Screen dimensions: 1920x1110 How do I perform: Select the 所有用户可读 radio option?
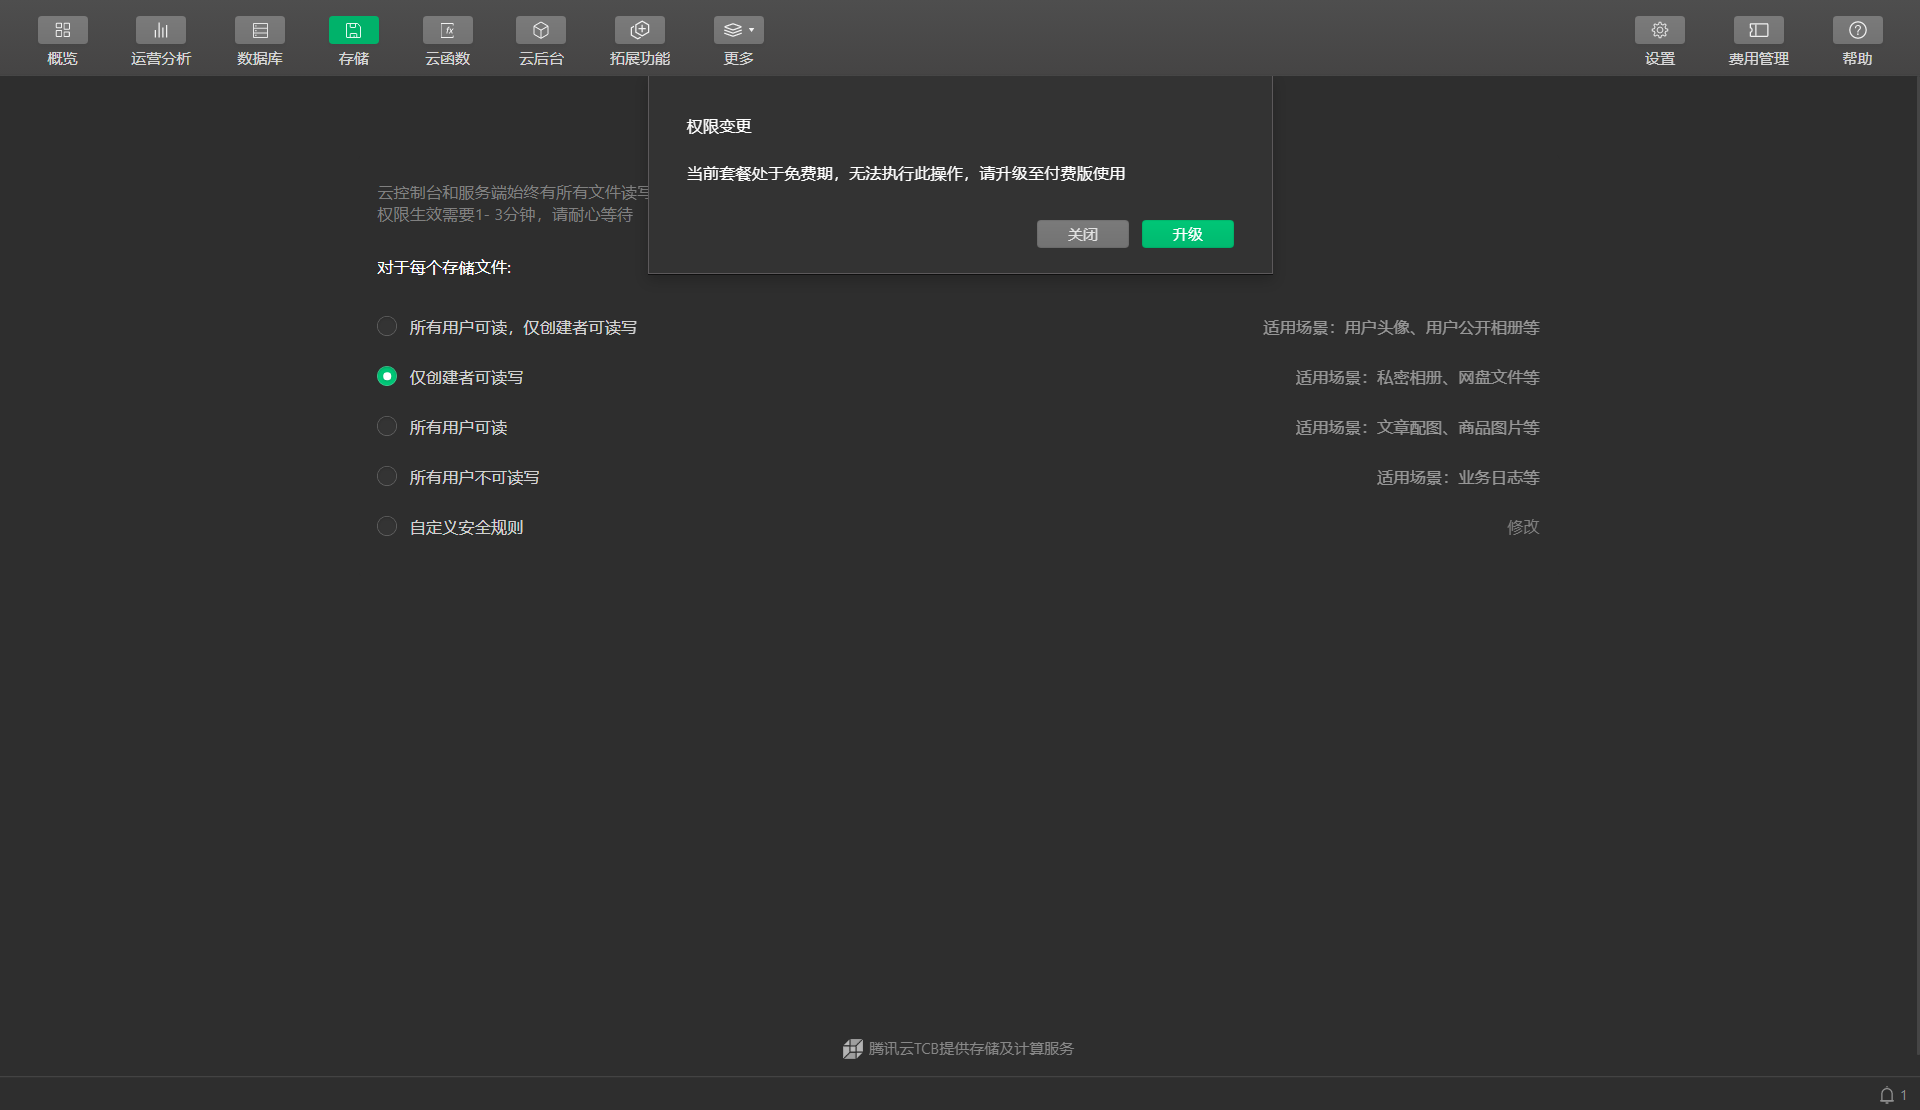click(x=387, y=427)
